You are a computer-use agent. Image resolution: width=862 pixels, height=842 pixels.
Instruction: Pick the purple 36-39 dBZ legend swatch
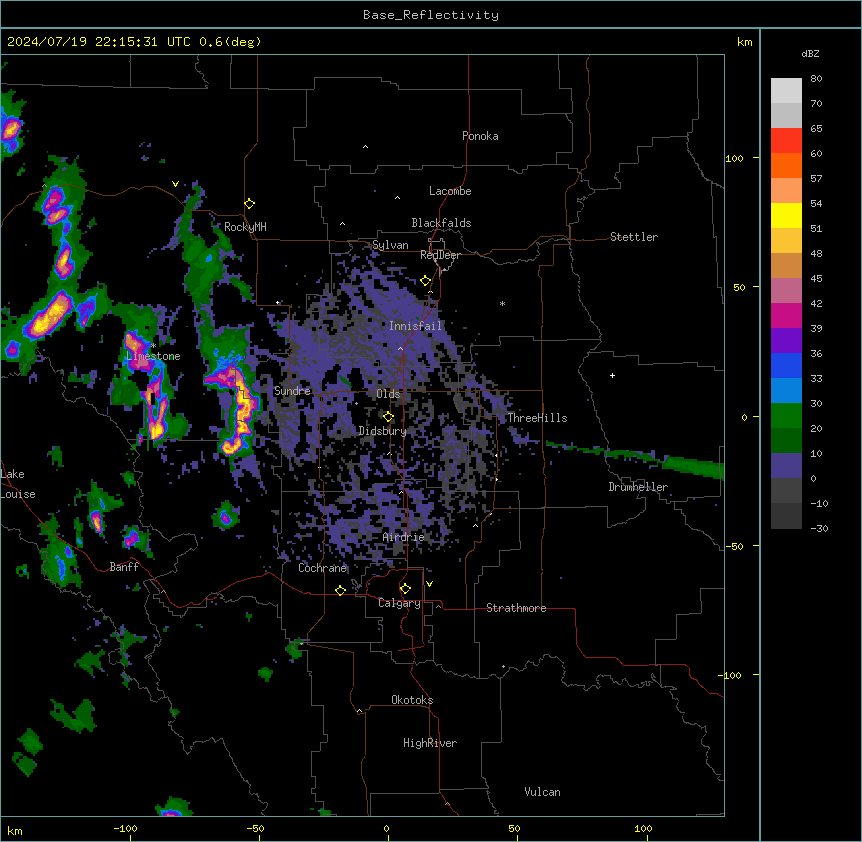pyautogui.click(x=786, y=341)
